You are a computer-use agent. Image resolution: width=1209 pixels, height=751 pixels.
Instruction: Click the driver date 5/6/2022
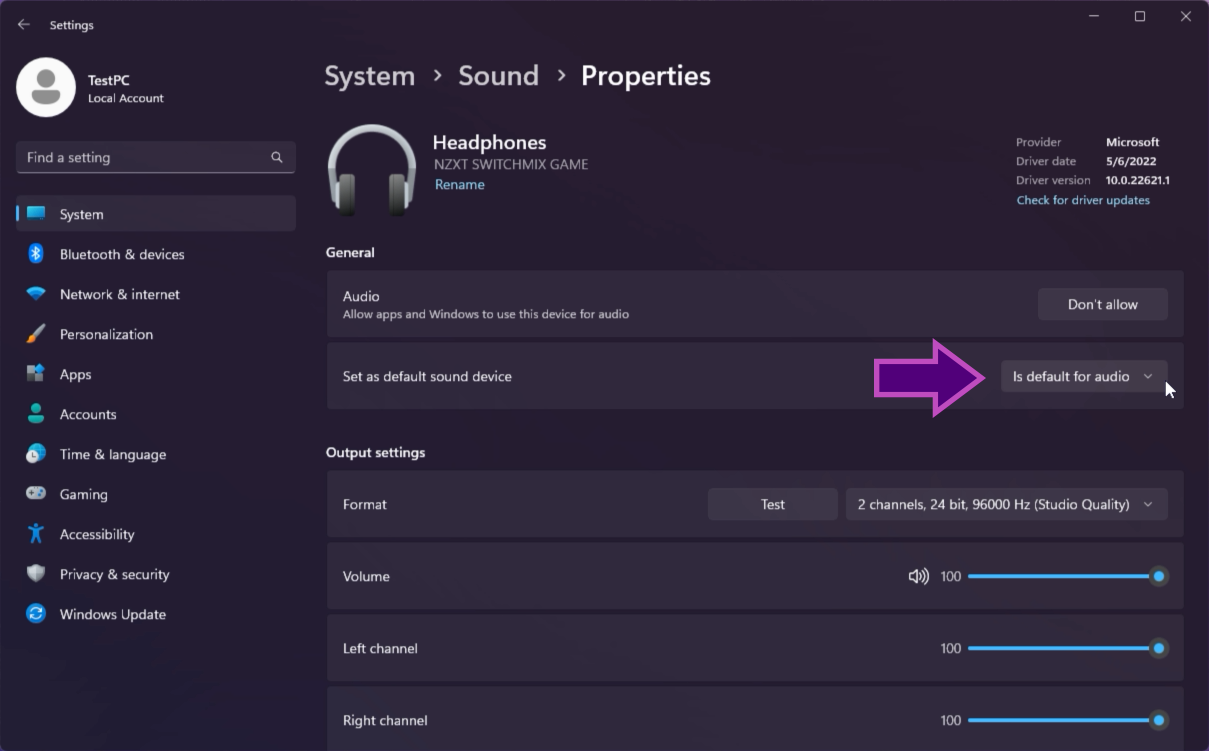click(1131, 161)
